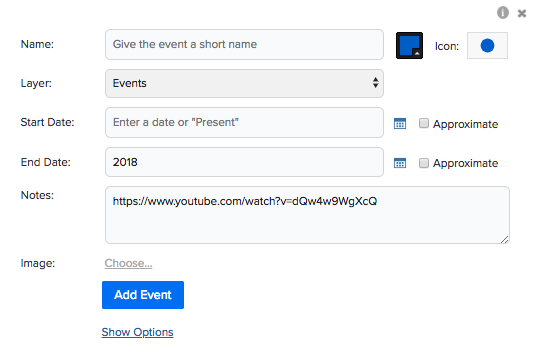The height and width of the screenshot is (360, 538).
Task: Expand the Show Options link
Action: 137,332
